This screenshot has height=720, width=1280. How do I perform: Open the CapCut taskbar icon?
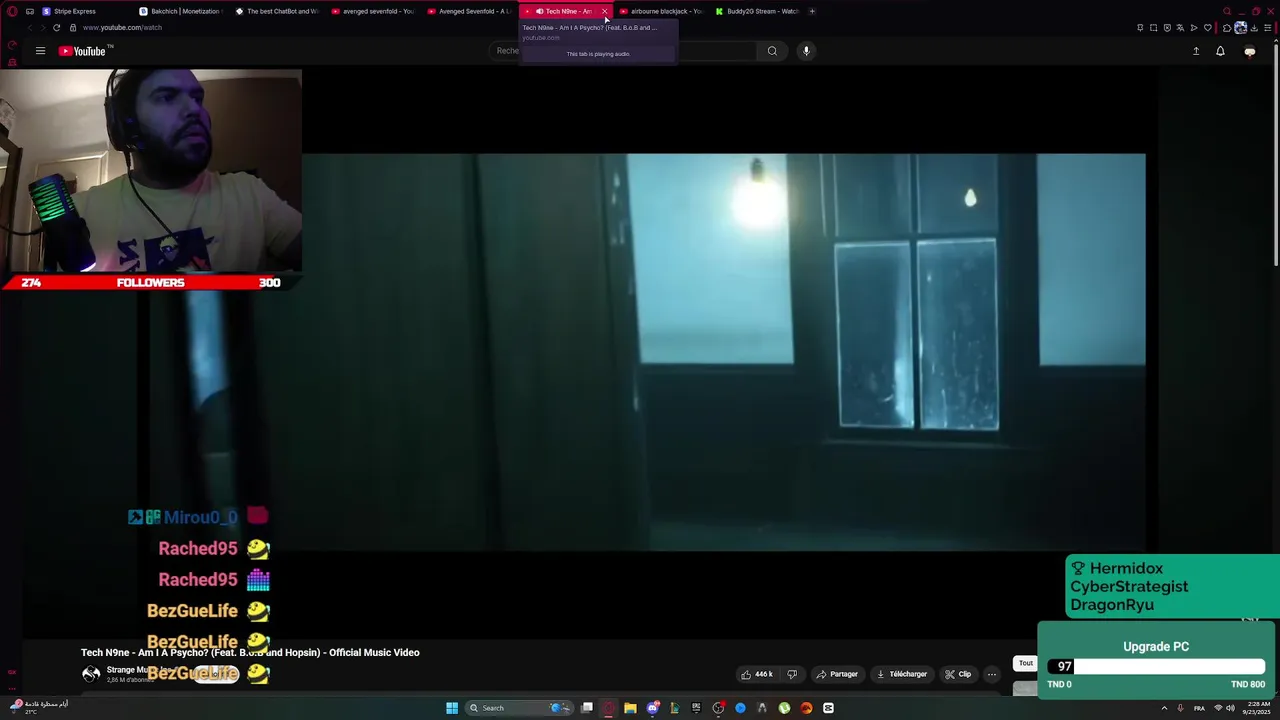(828, 708)
